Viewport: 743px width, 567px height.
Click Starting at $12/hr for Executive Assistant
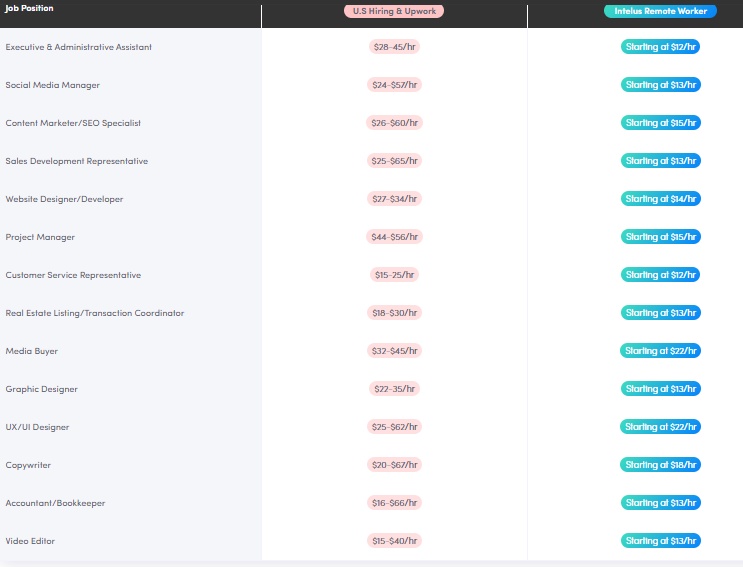pyautogui.click(x=660, y=47)
